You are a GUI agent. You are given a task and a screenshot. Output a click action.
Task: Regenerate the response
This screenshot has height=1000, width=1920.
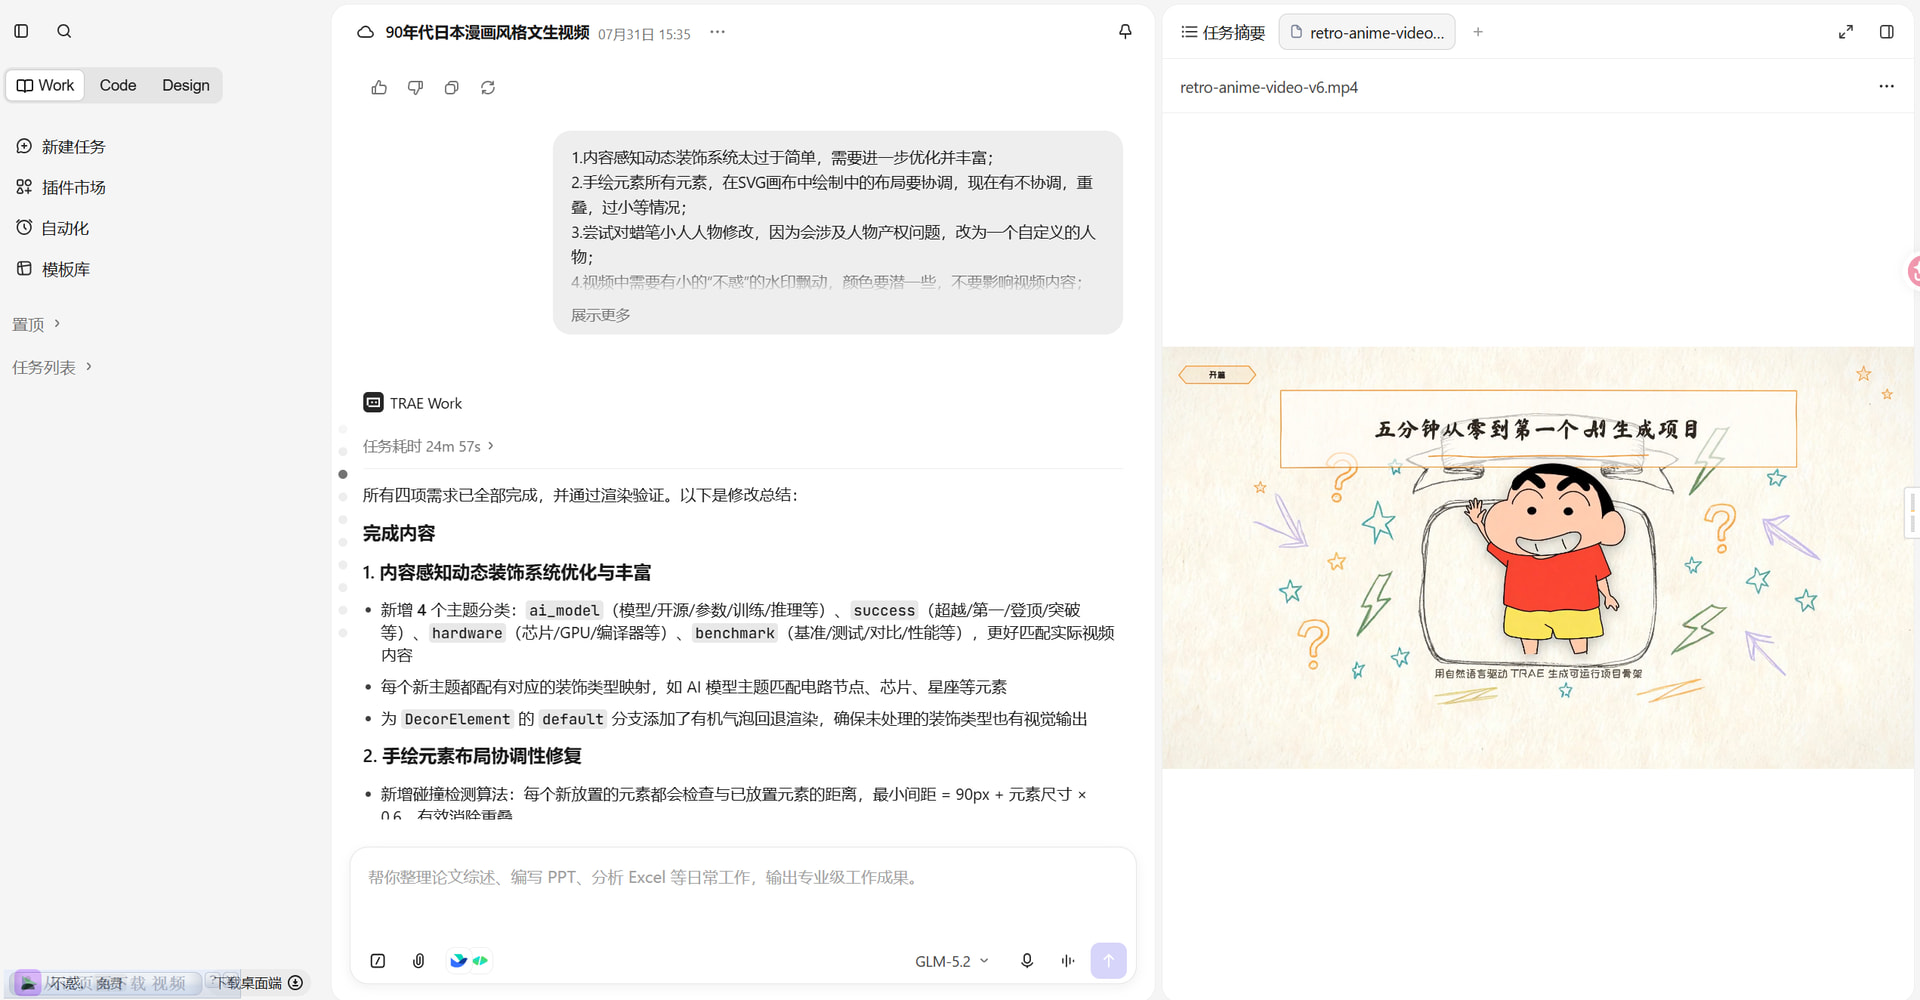[488, 88]
